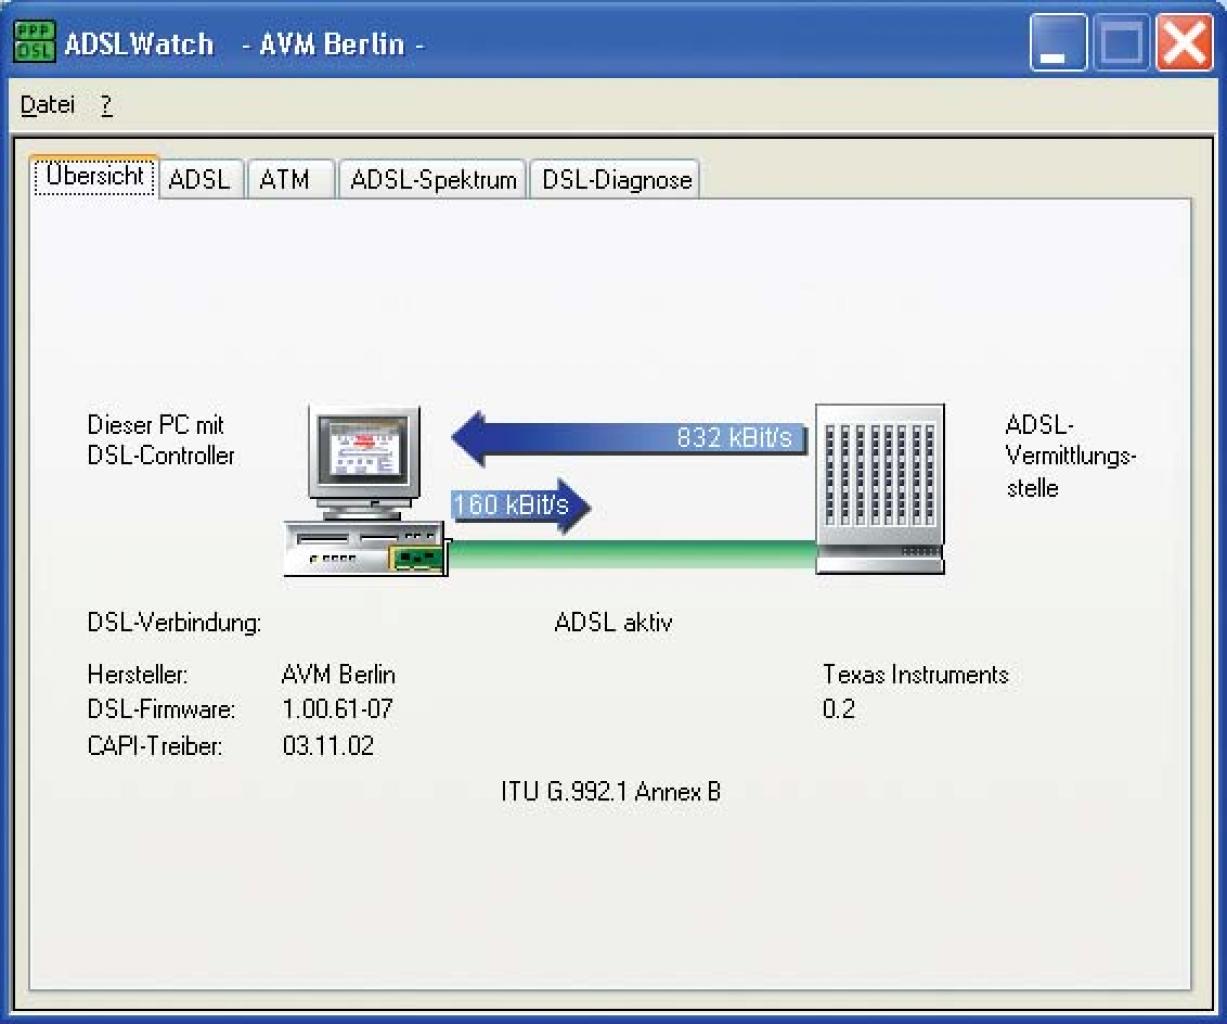Click the green DSL connection line
The width and height of the screenshot is (1227, 1024).
click(631, 553)
